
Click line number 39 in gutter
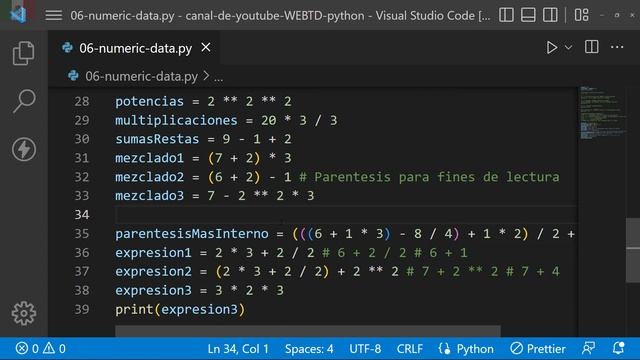coord(82,309)
